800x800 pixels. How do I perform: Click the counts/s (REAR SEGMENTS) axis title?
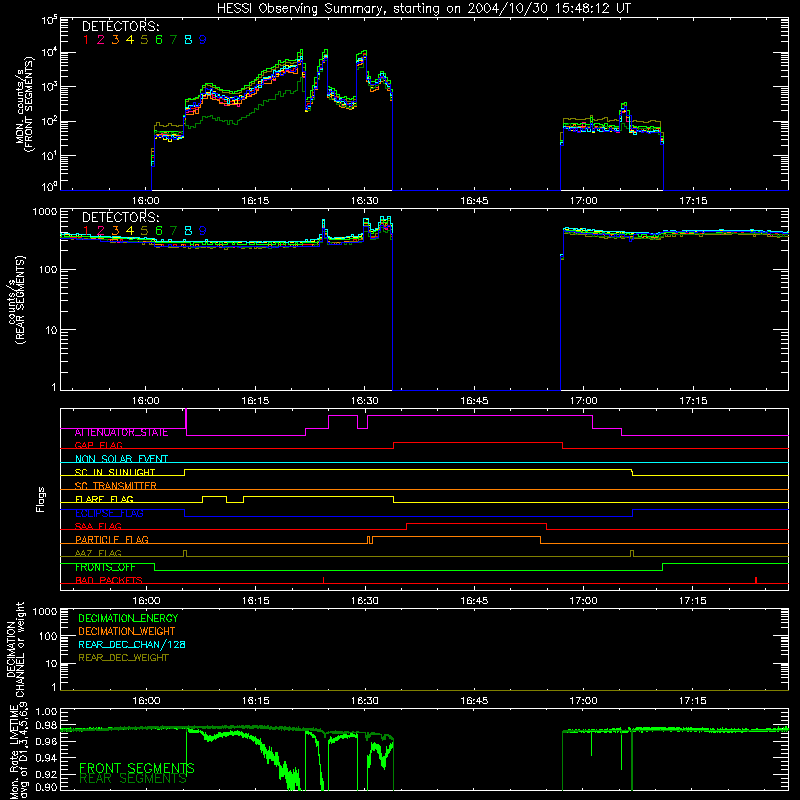click(x=16, y=300)
